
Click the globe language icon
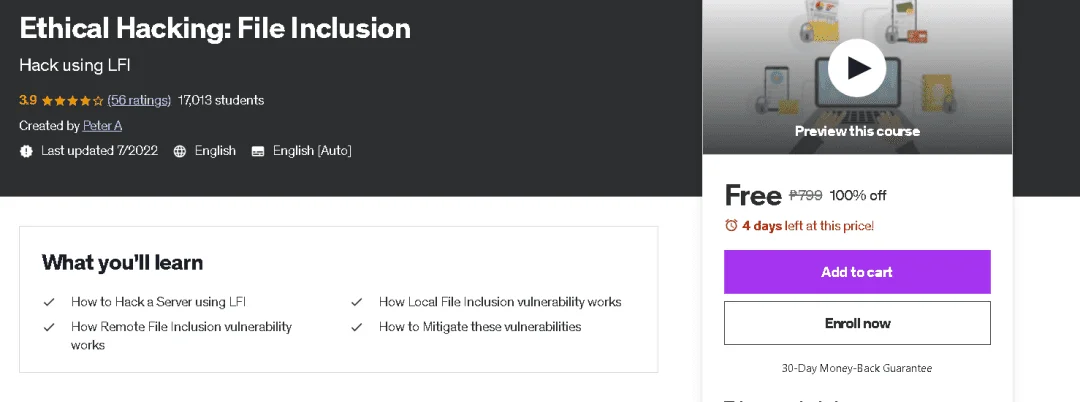180,151
